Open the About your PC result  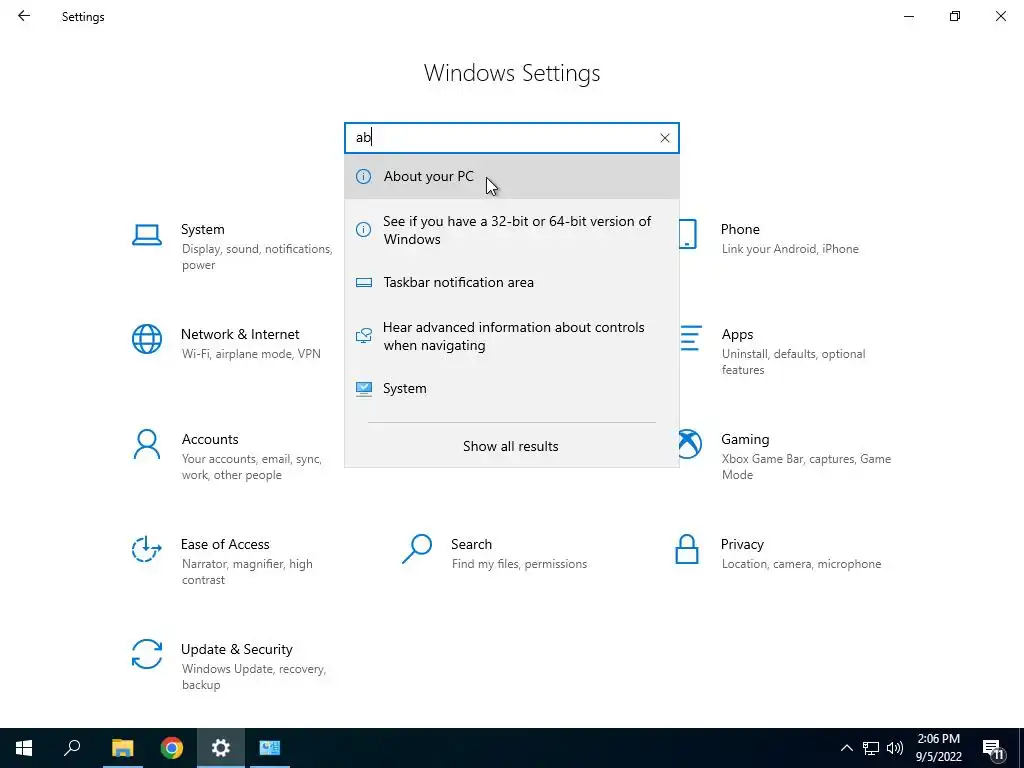tap(511, 176)
